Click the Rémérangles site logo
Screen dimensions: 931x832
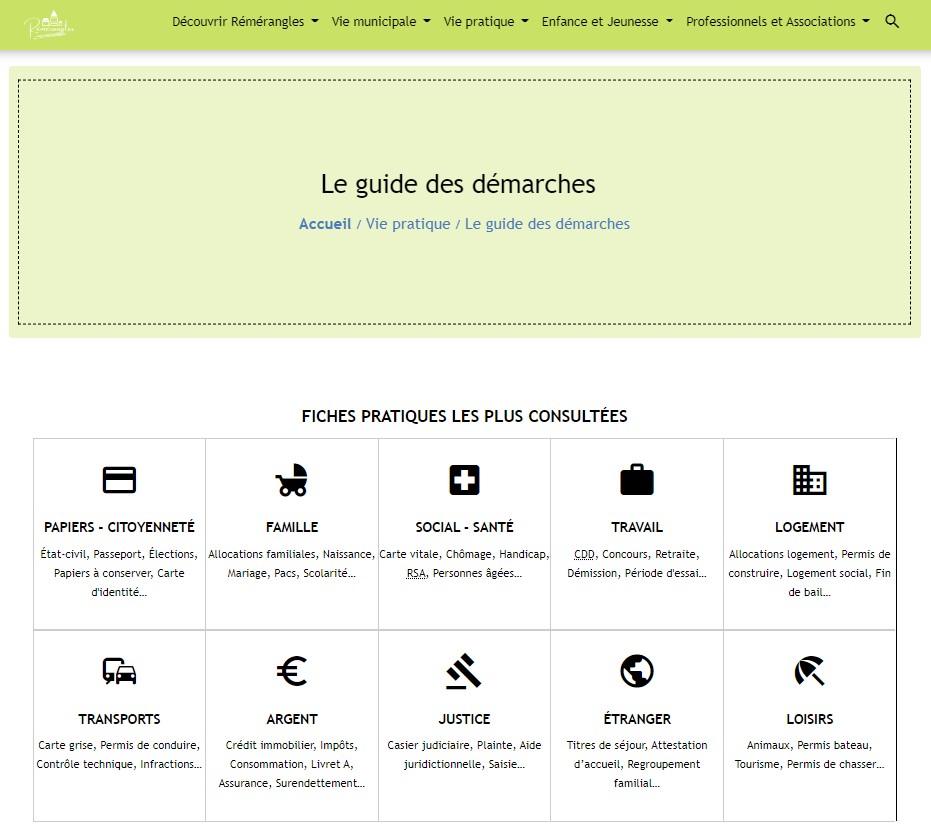[50, 24]
